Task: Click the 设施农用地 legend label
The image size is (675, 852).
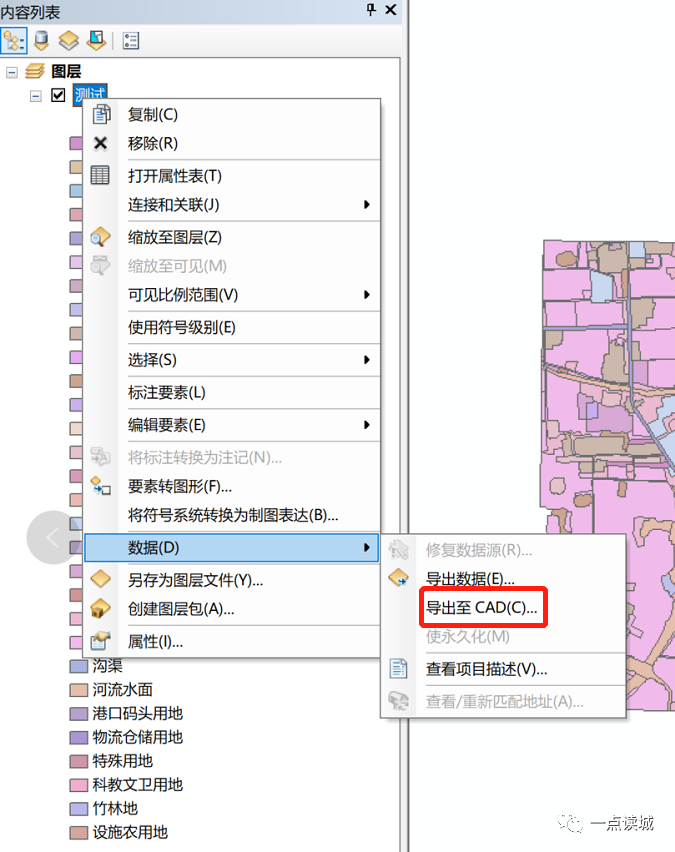Action: [130, 832]
